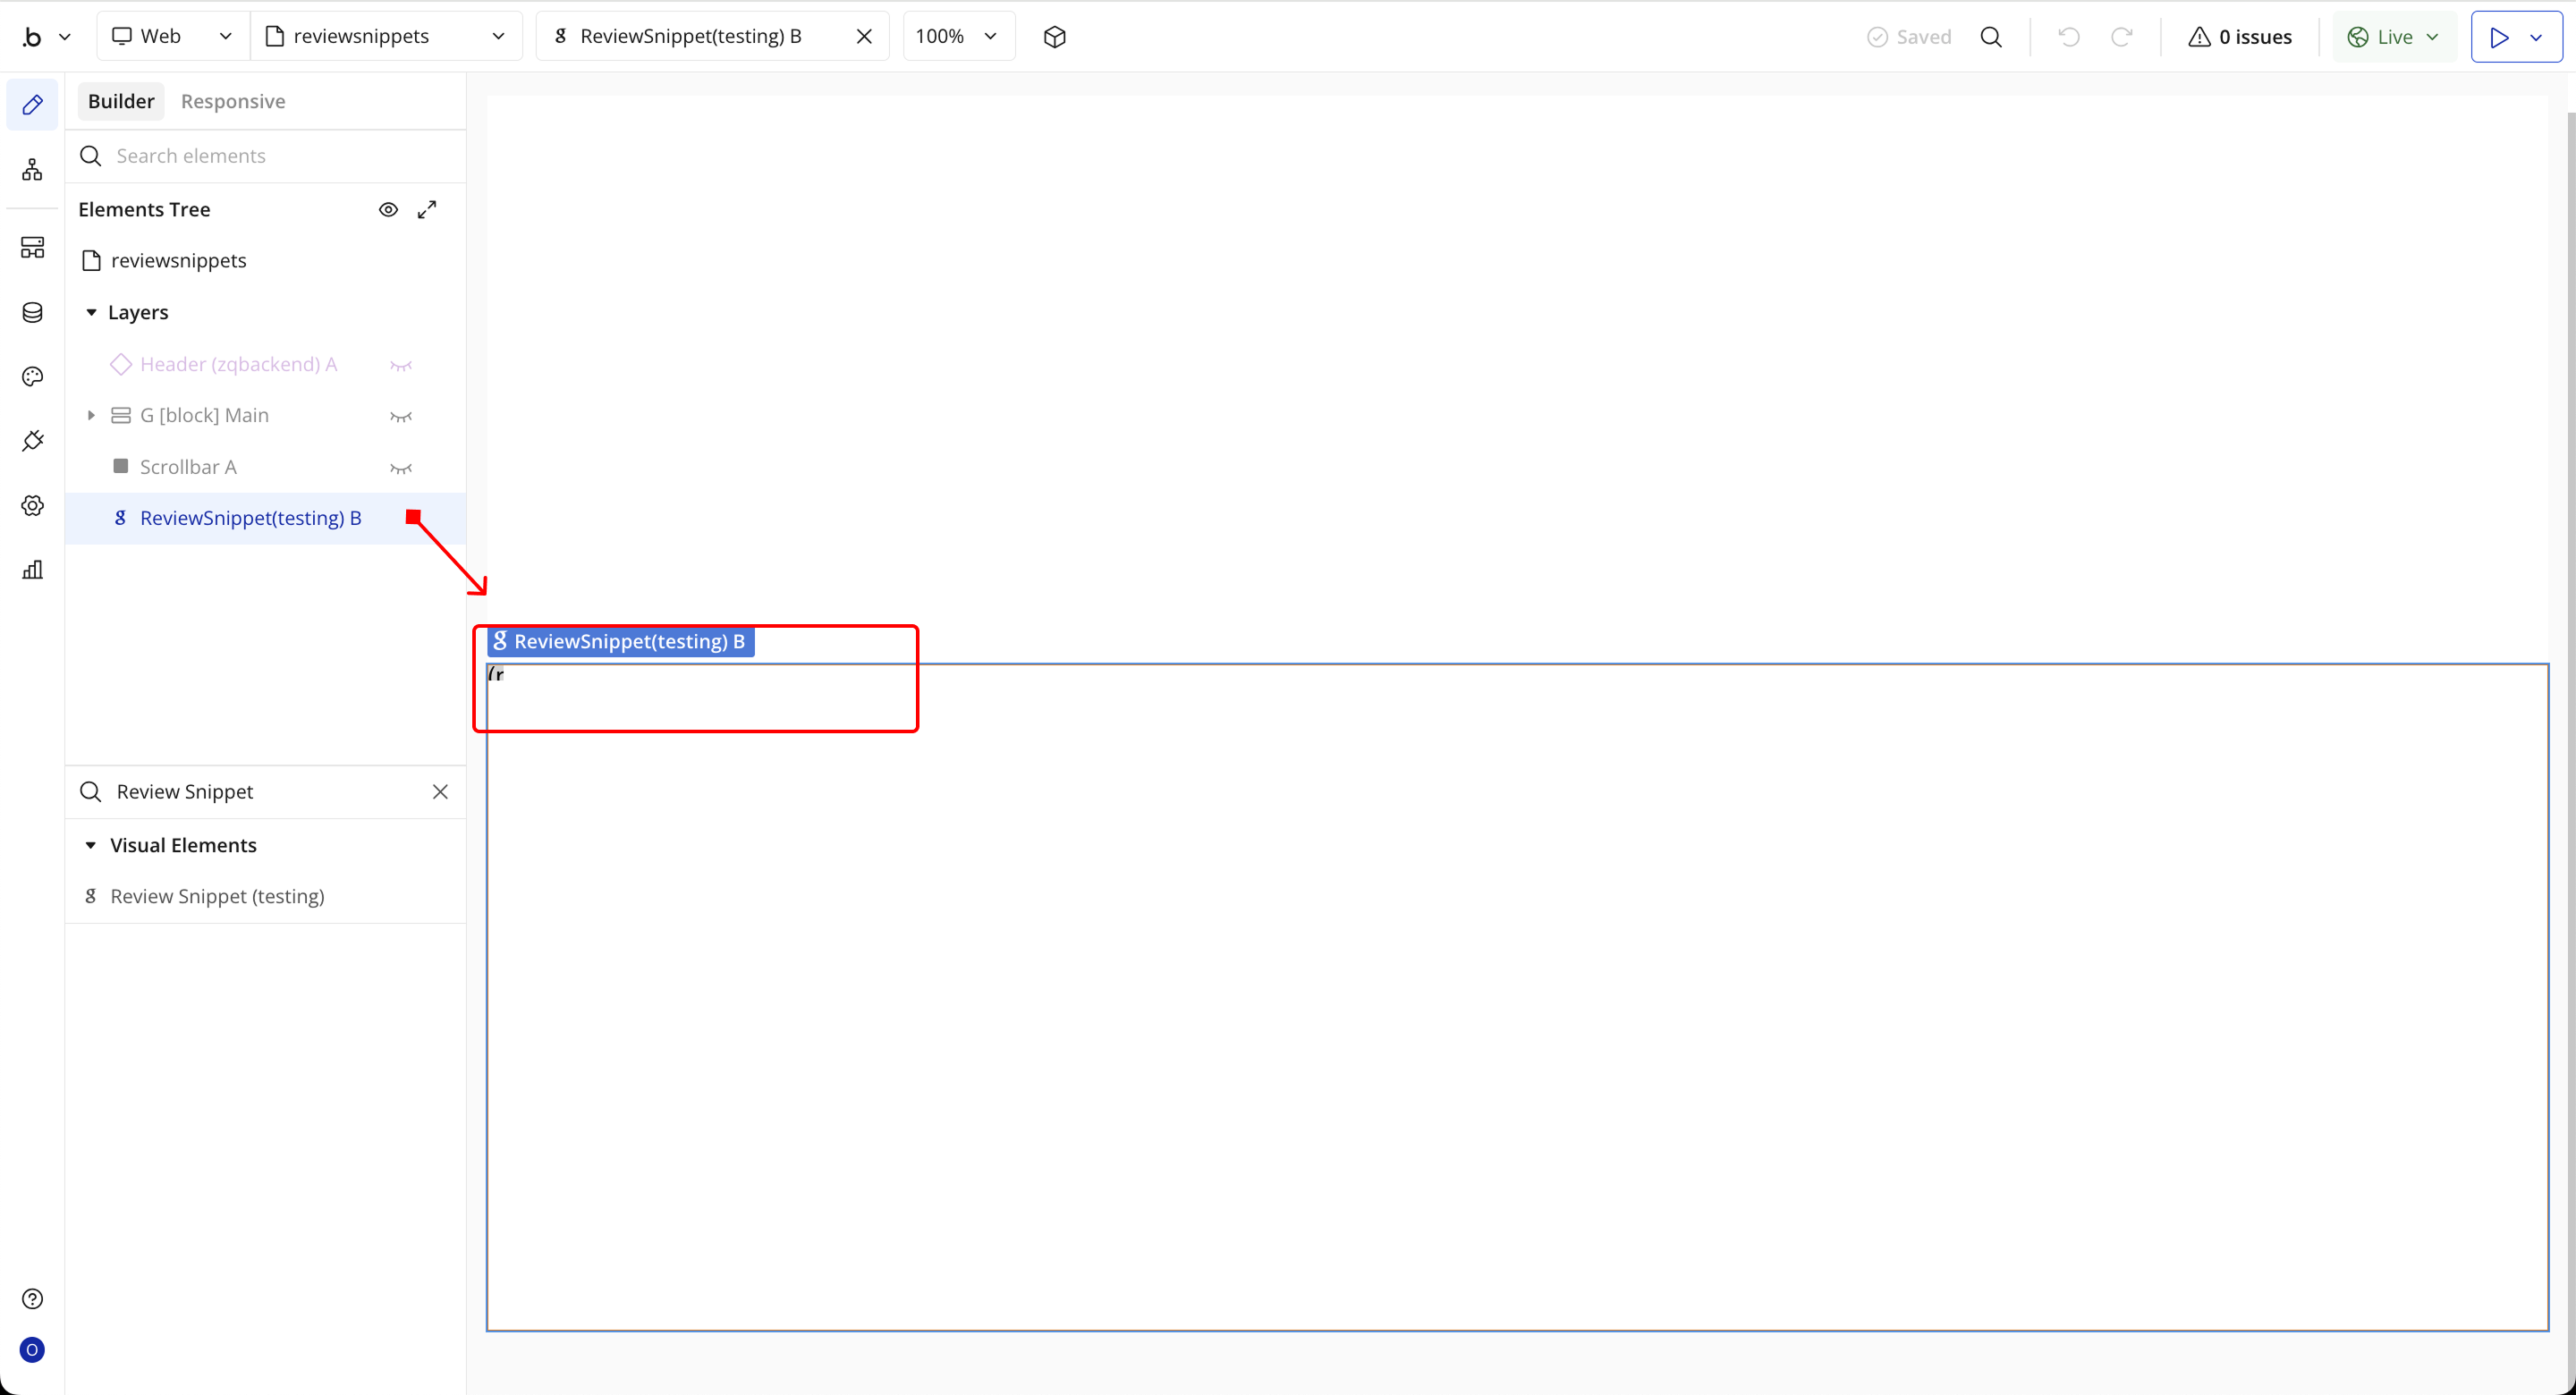Open the Logs bar chart icon
The height and width of the screenshot is (1395, 2576).
coord(32,570)
